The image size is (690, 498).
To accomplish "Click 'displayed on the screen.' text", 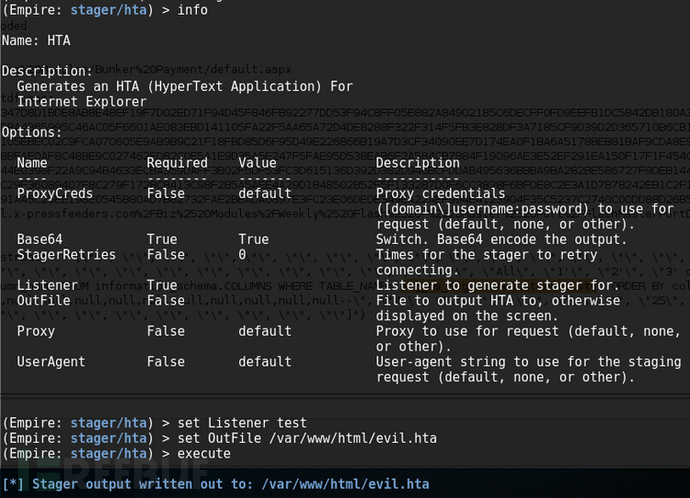I will point(467,315).
